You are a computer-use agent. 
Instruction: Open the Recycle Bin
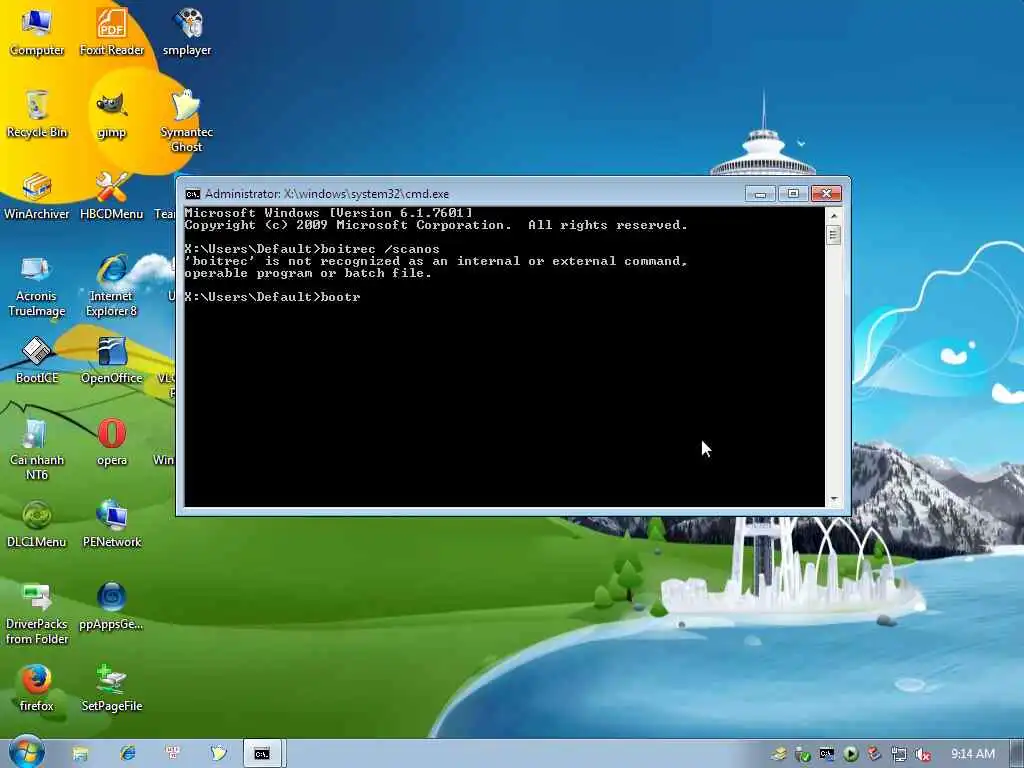[37, 114]
